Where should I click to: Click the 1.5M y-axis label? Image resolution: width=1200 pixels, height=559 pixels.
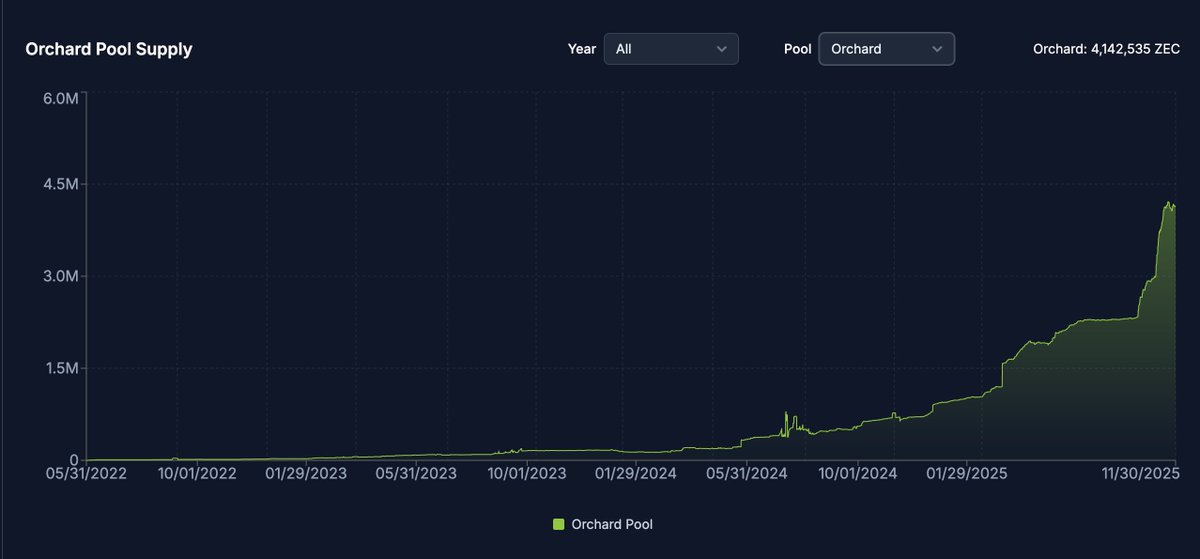coord(62,368)
